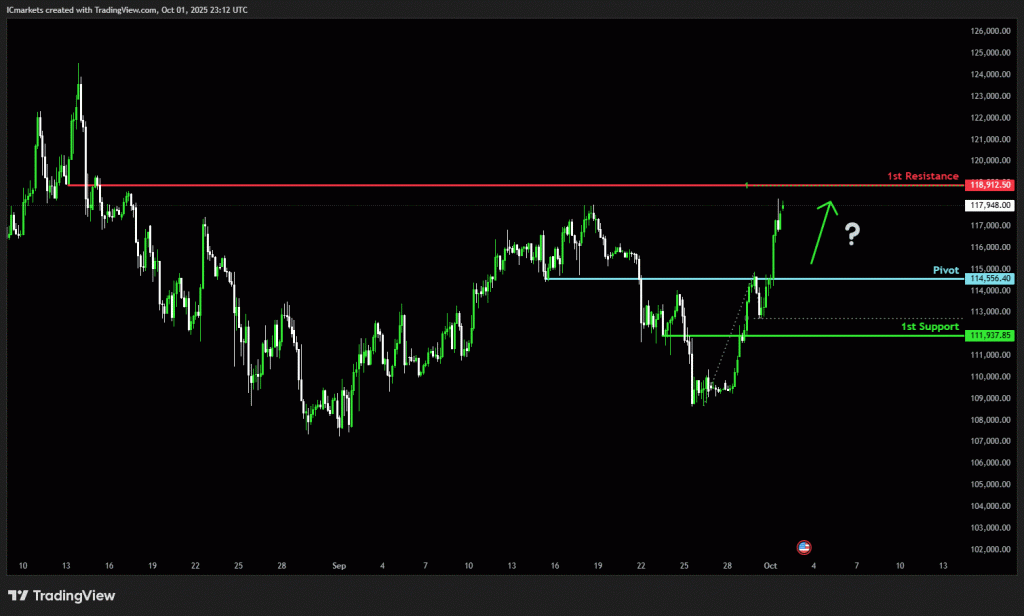The height and width of the screenshot is (616, 1024).
Task: Click the "1st Support" text label
Action: click(930, 326)
